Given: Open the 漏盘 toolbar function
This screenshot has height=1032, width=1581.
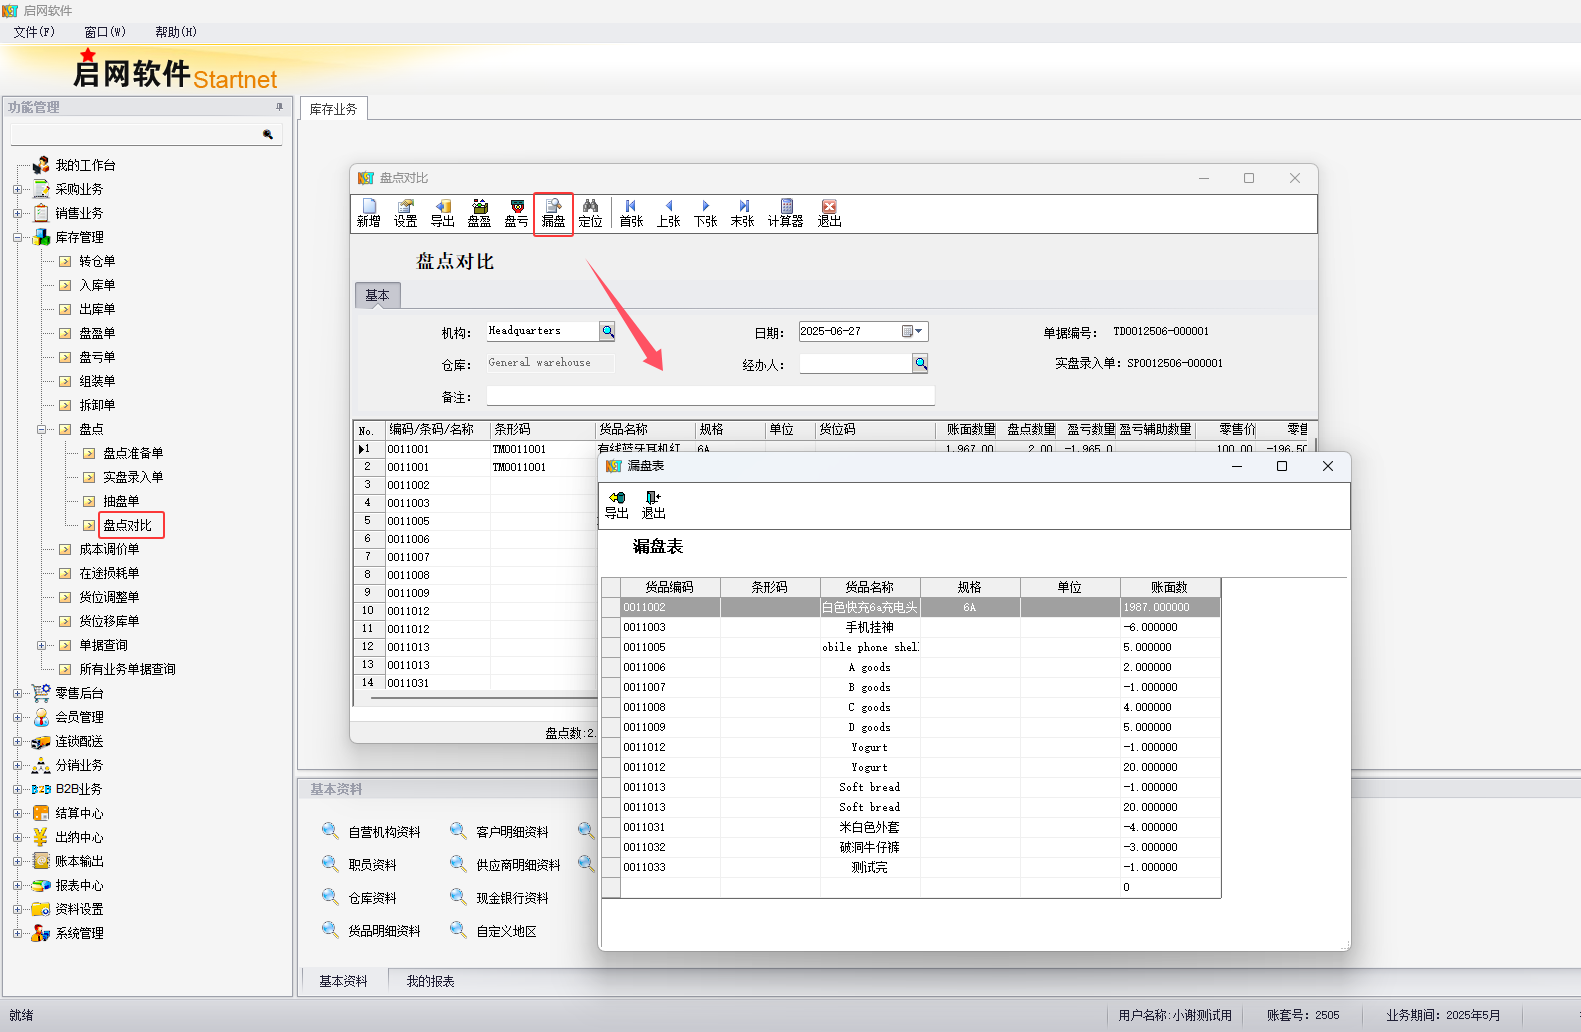Looking at the screenshot, I should tap(553, 213).
